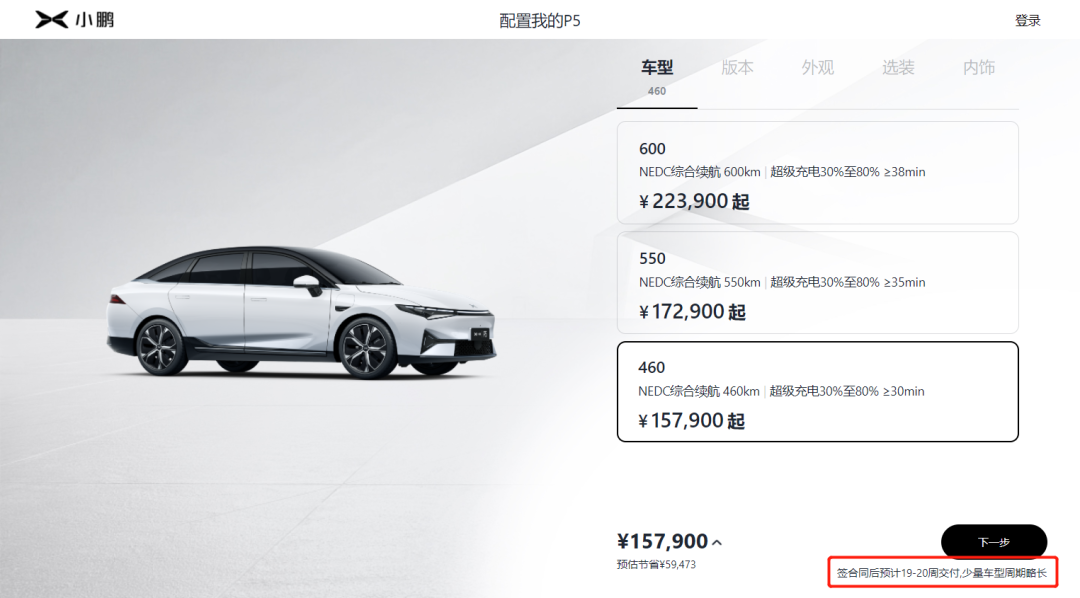
Task: Open the 内饰 tab
Action: pyautogui.click(x=979, y=68)
